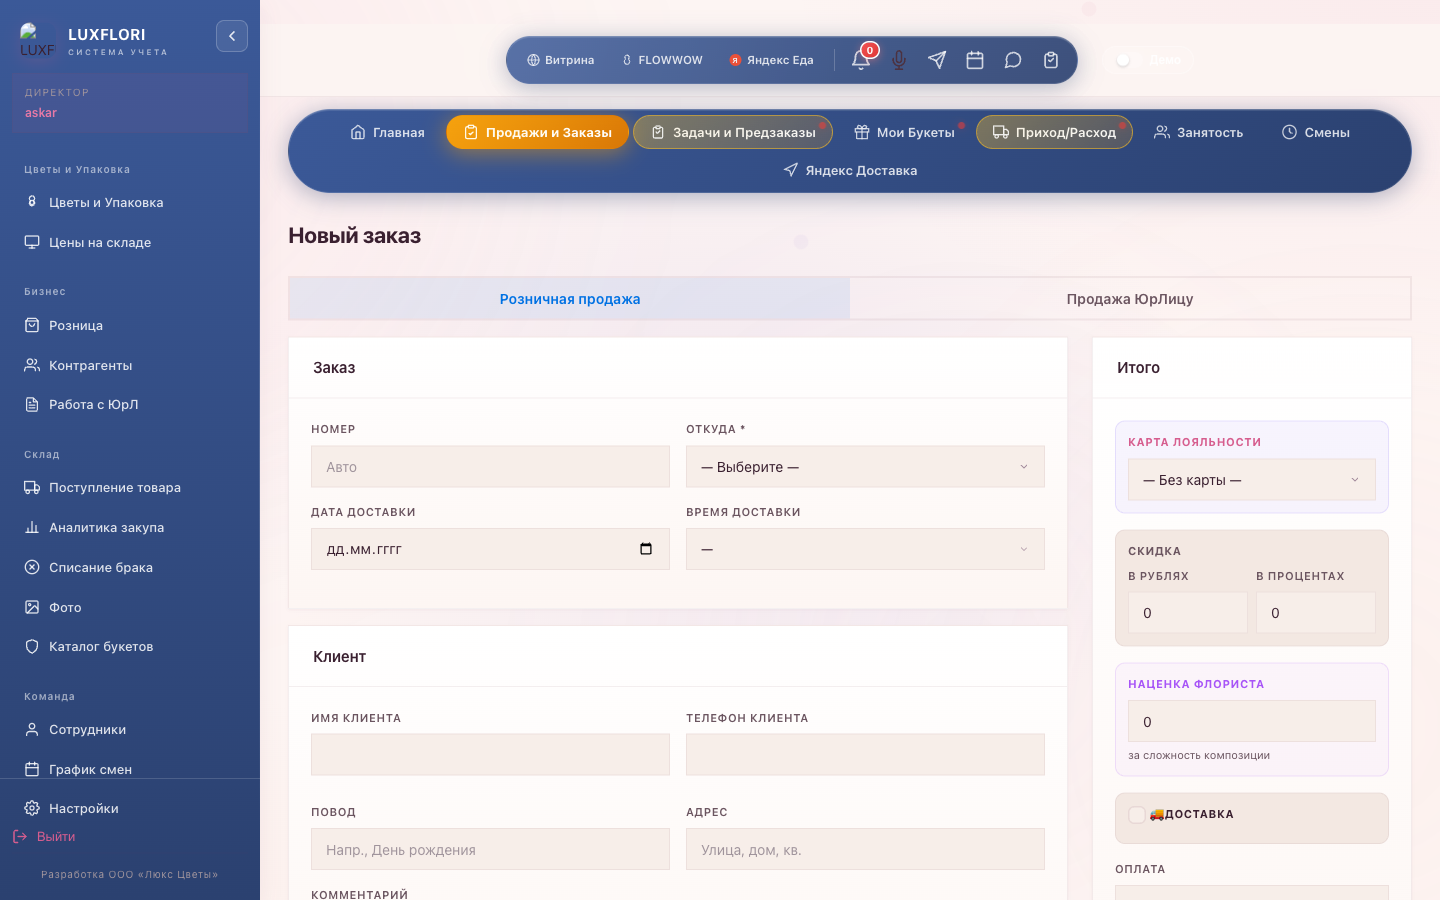This screenshot has width=1440, height=900.
Task: Go to Главная in navigation bar
Action: pos(387,132)
